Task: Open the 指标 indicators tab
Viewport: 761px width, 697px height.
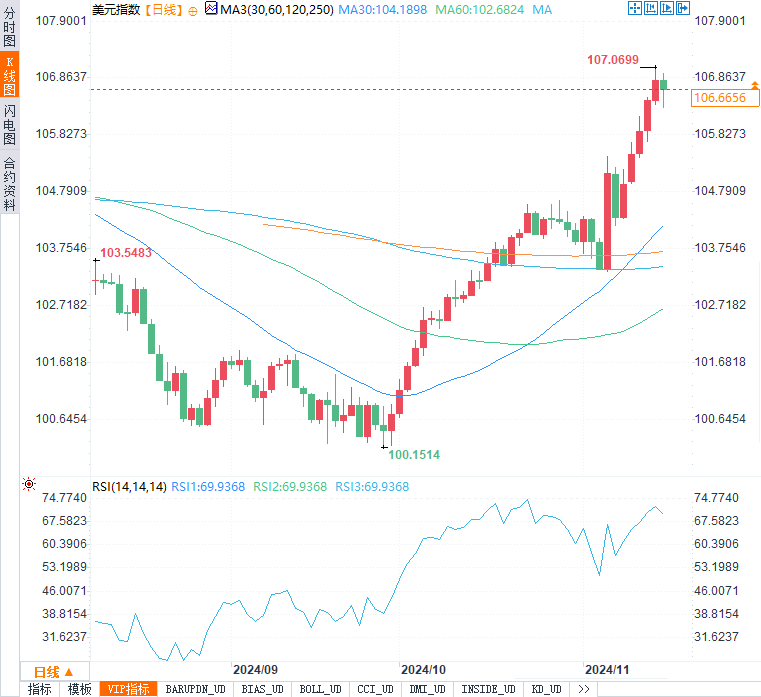Action: coord(39,689)
